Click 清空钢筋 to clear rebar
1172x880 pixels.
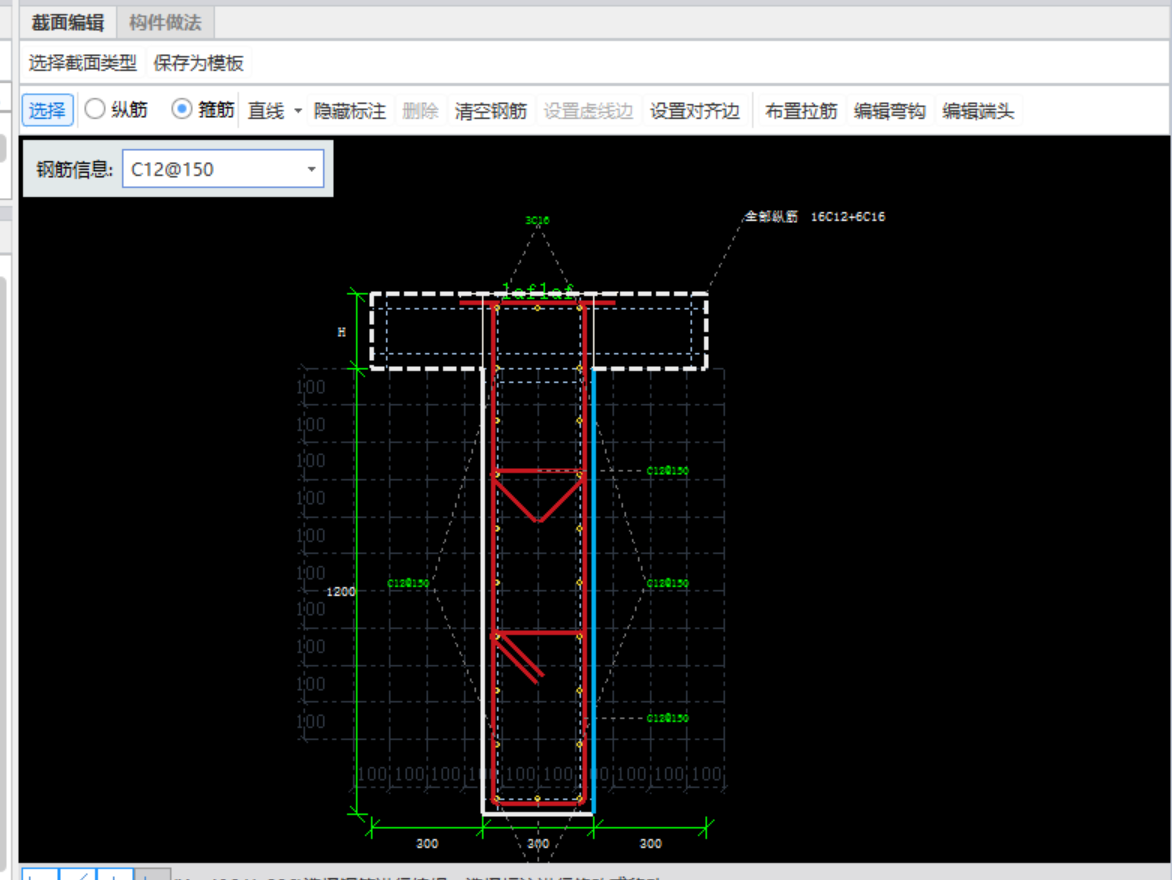[490, 111]
